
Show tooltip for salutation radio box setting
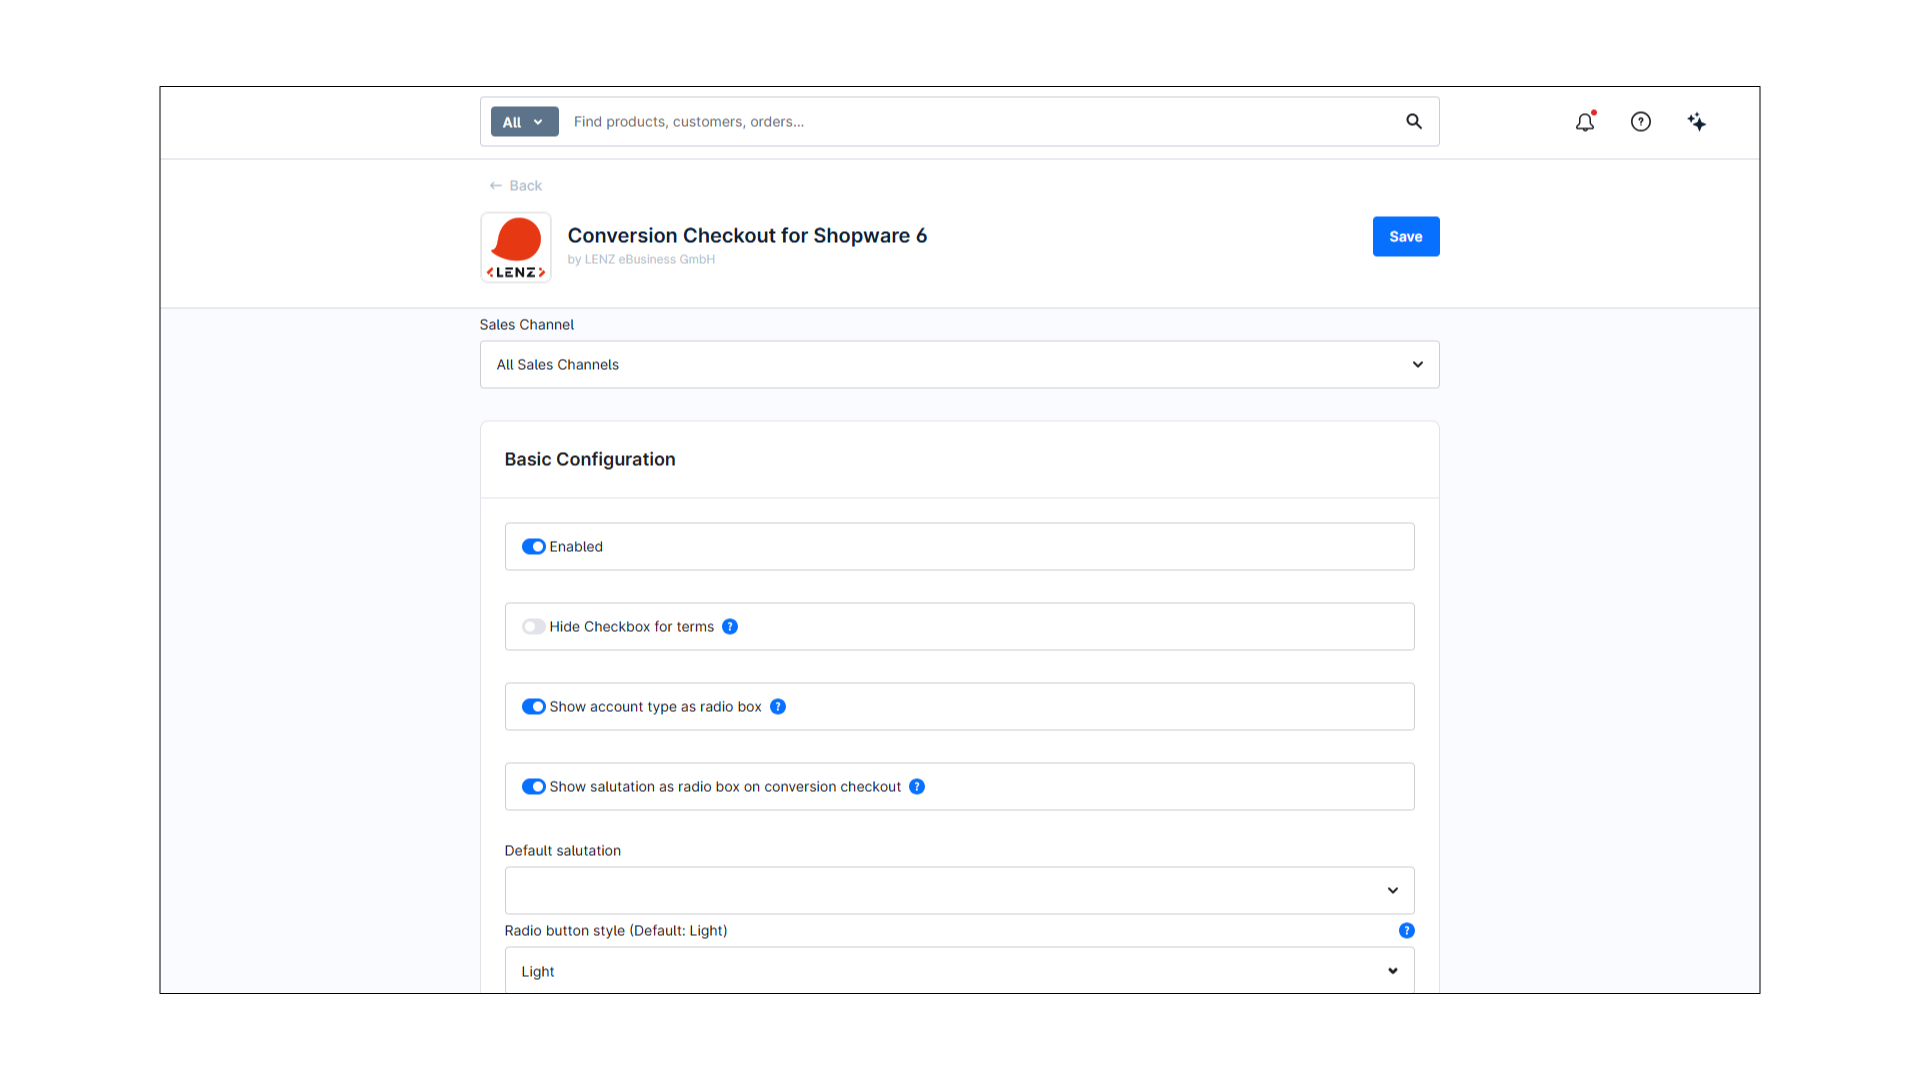[x=917, y=786]
